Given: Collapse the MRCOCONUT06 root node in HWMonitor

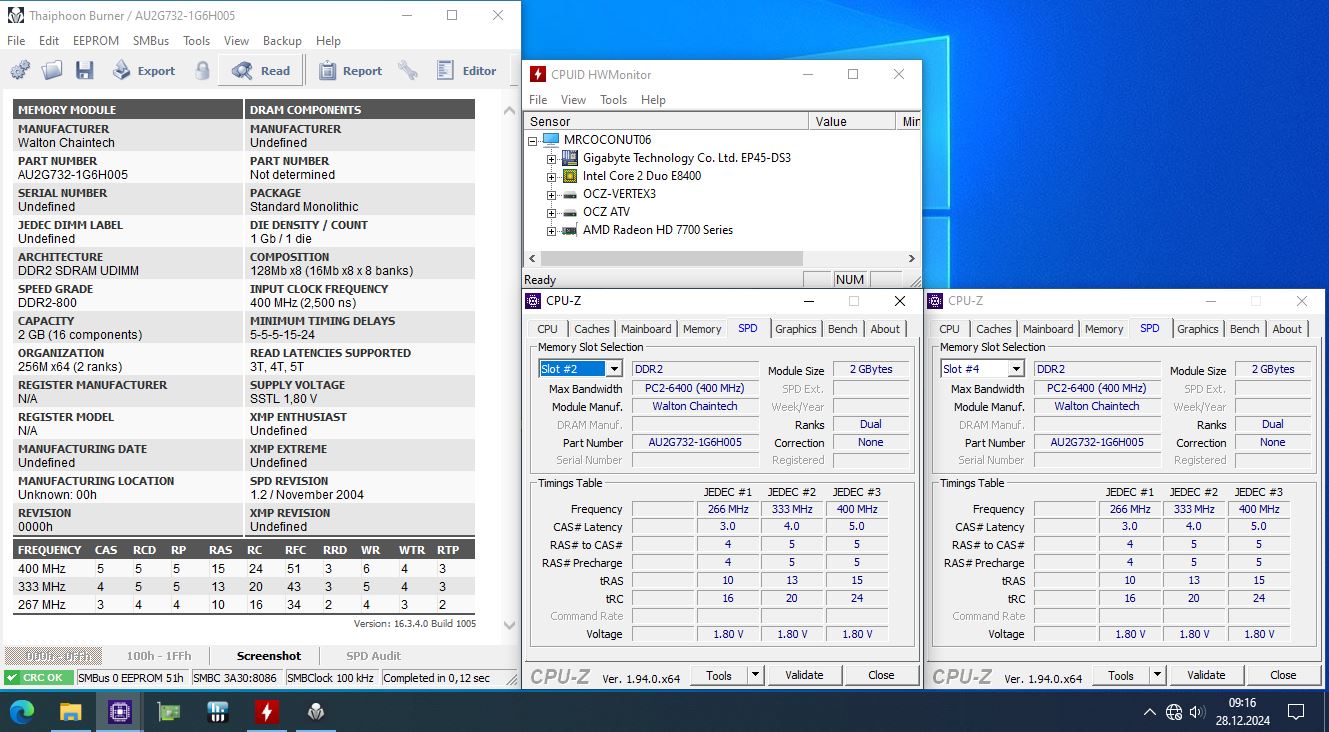Looking at the screenshot, I should [534, 140].
